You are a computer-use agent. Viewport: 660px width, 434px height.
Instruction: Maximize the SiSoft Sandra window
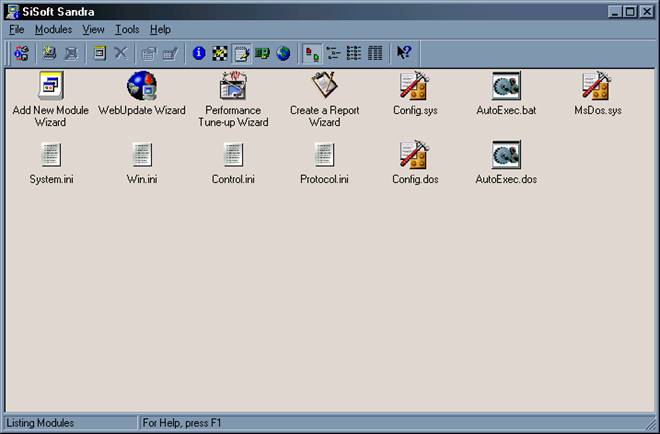(630, 12)
